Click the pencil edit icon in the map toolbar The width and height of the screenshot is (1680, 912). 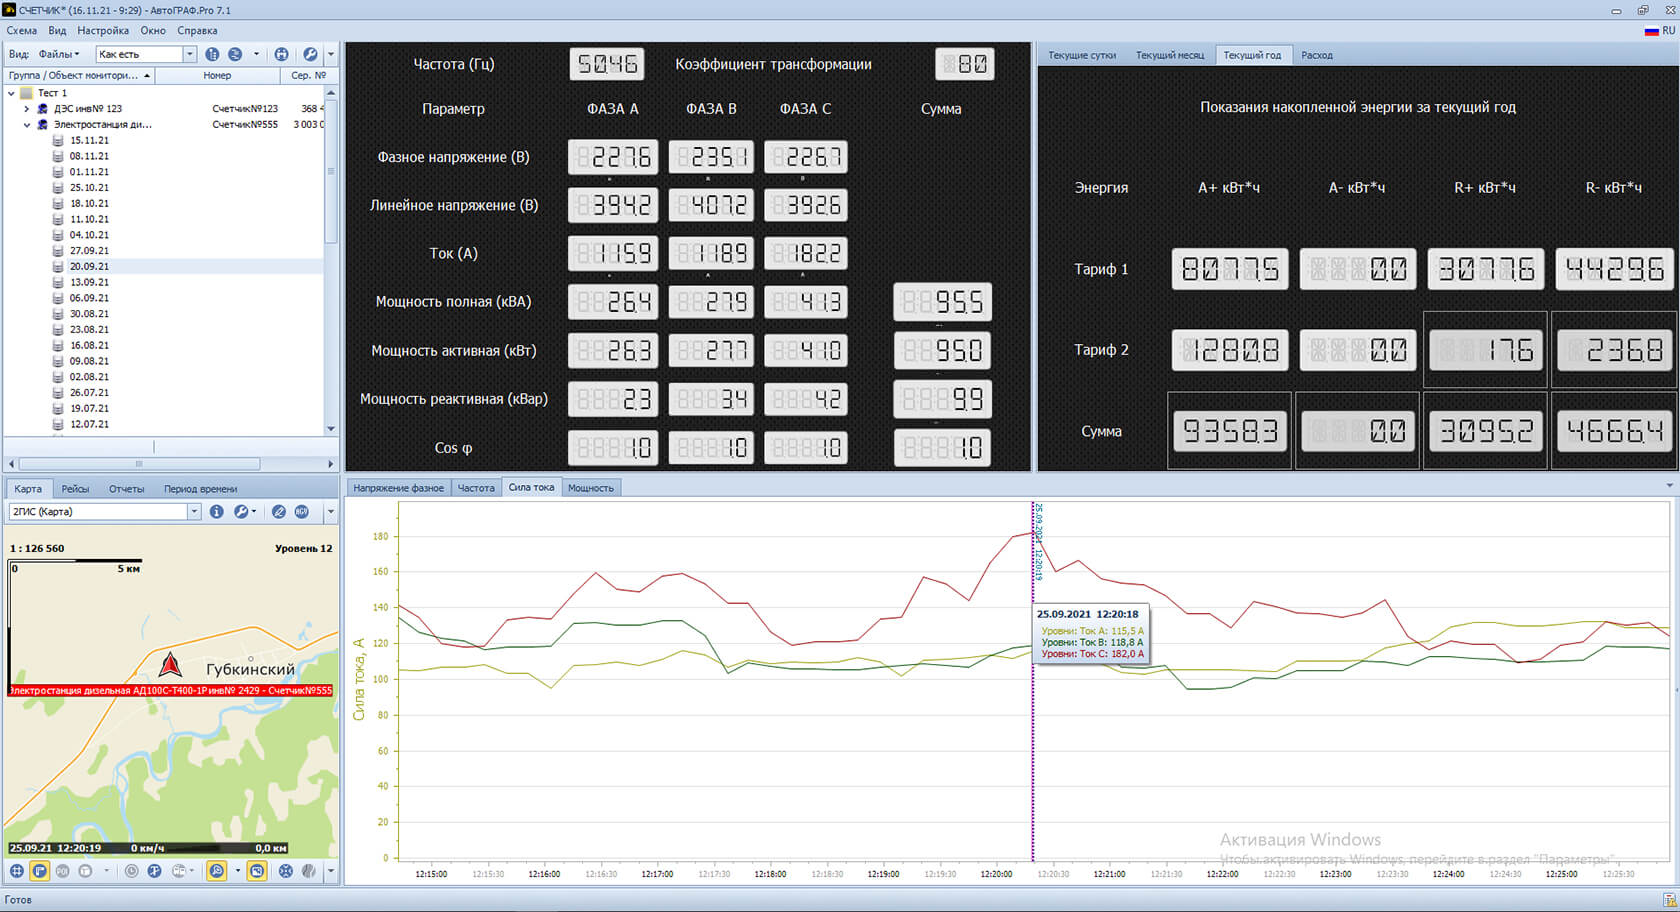279,511
